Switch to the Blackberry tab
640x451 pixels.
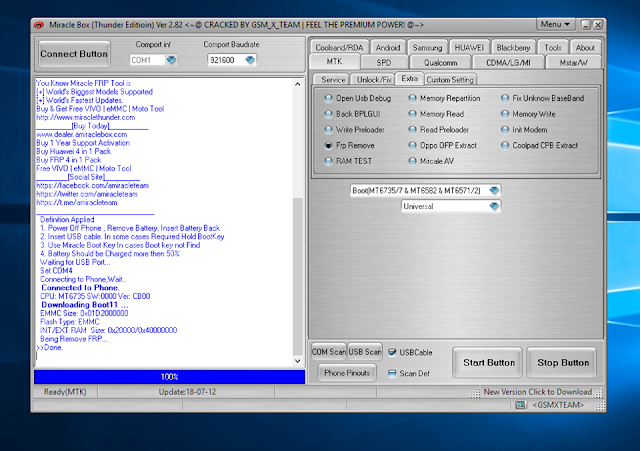[x=513, y=48]
